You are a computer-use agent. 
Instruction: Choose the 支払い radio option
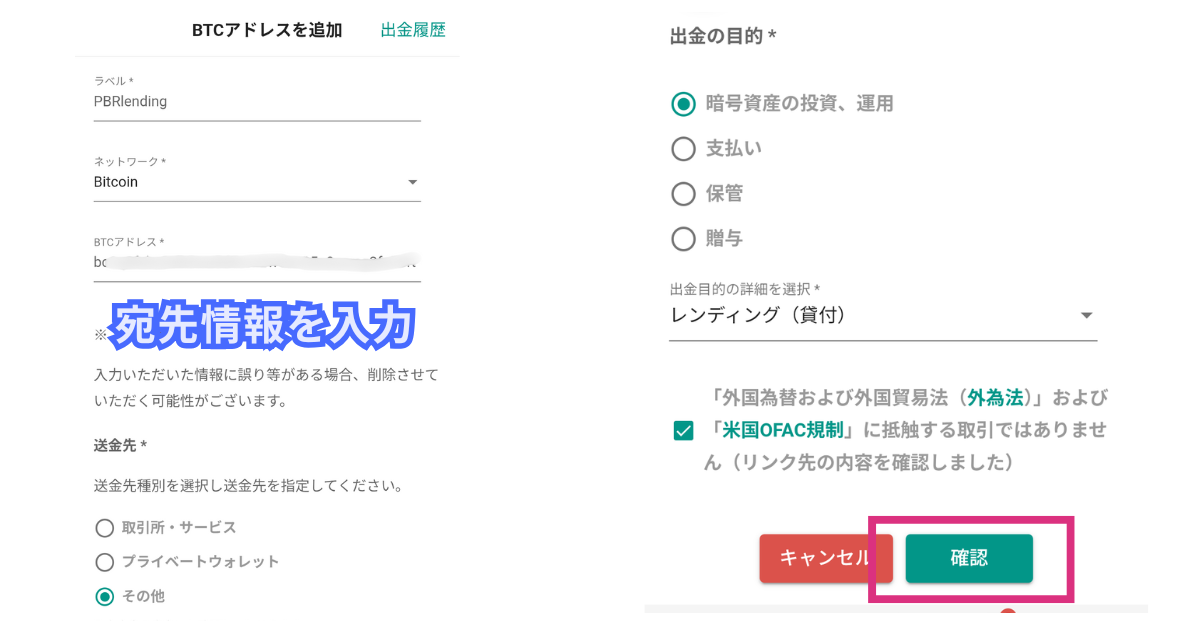pyautogui.click(x=683, y=149)
